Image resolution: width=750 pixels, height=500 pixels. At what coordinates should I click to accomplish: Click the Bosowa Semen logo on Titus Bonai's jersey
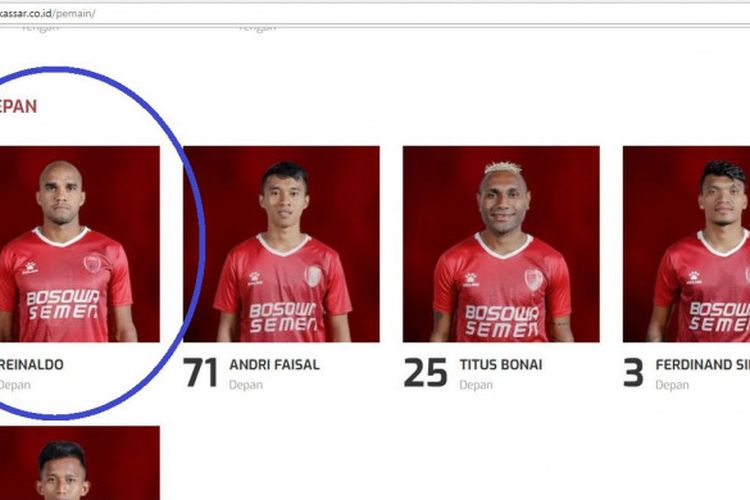click(502, 321)
